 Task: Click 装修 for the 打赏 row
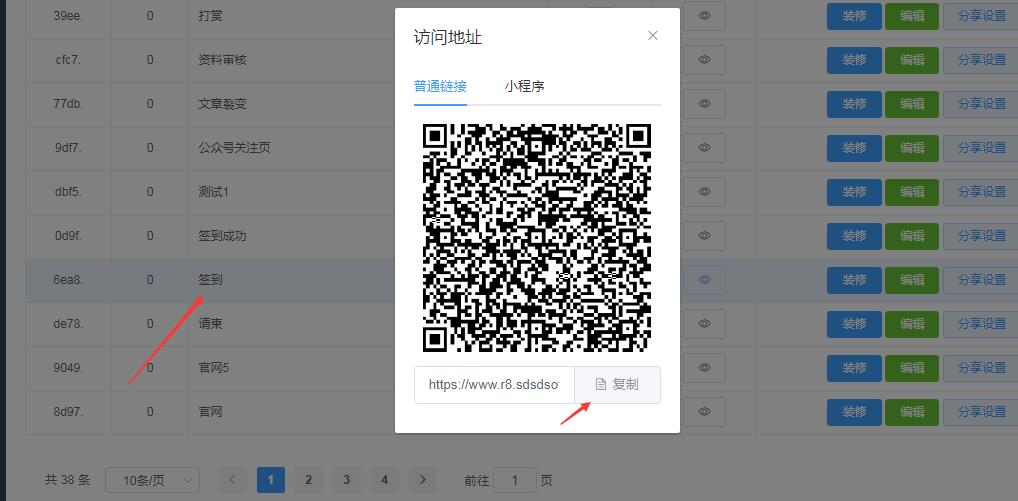854,16
